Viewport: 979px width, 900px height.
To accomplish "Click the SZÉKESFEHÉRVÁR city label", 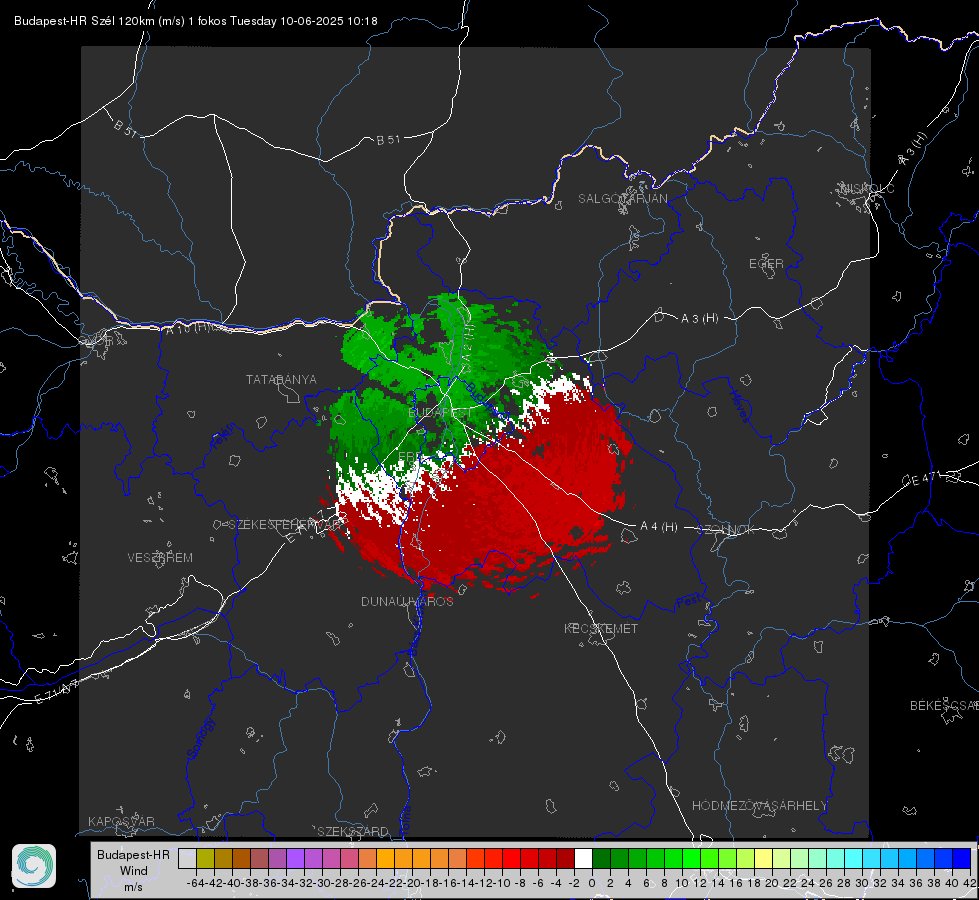I will [286, 524].
